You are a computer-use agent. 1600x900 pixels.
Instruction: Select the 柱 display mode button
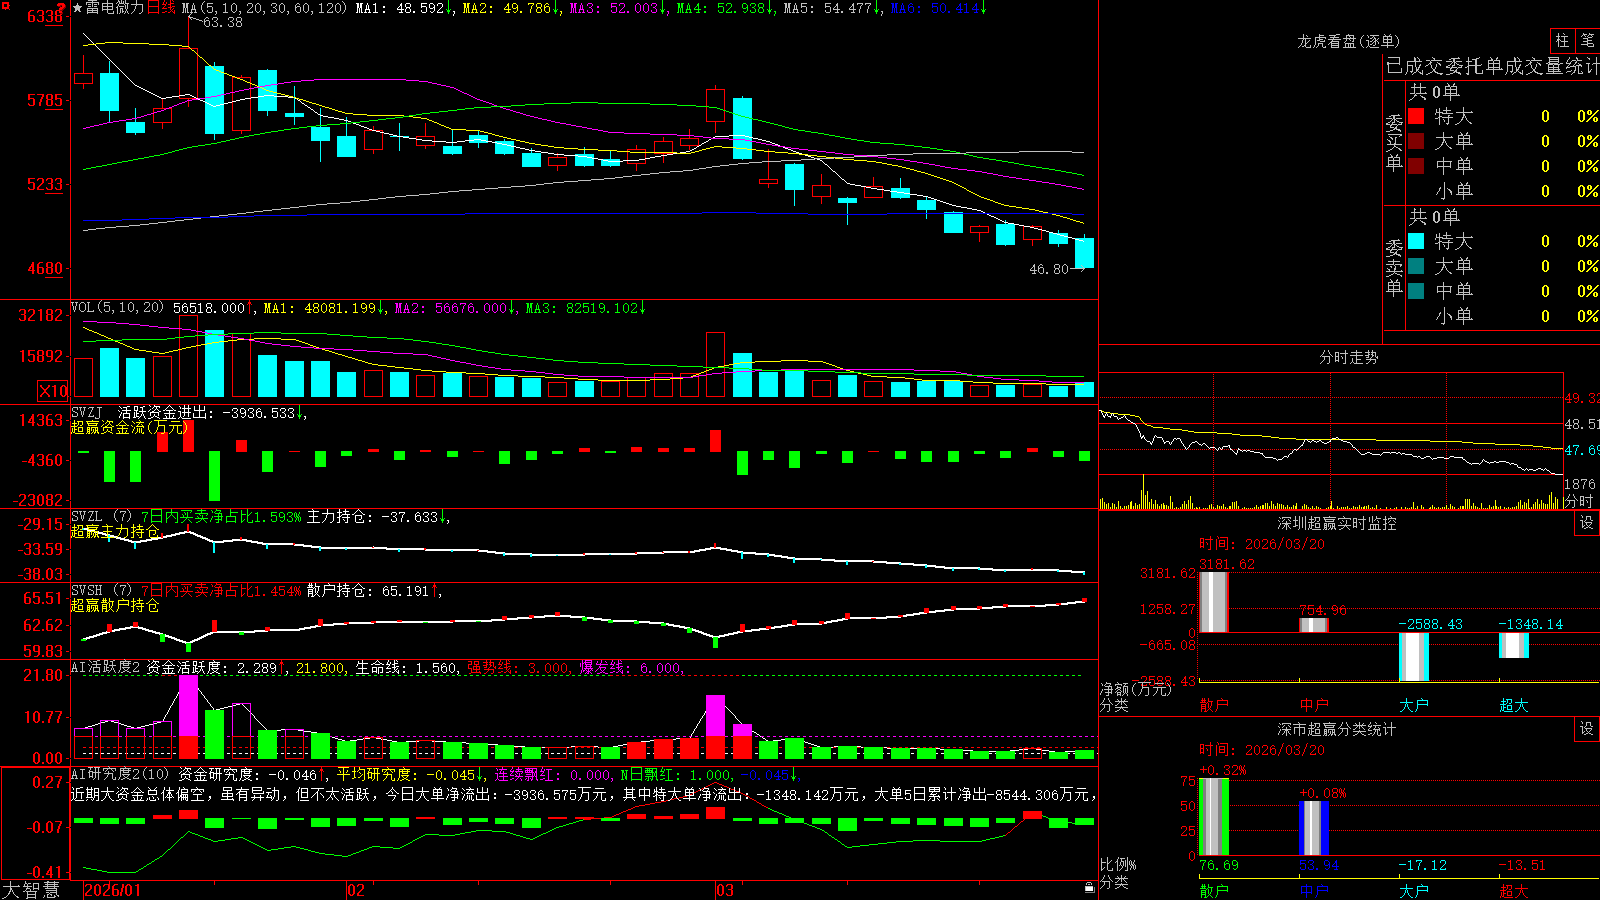click(x=1562, y=40)
